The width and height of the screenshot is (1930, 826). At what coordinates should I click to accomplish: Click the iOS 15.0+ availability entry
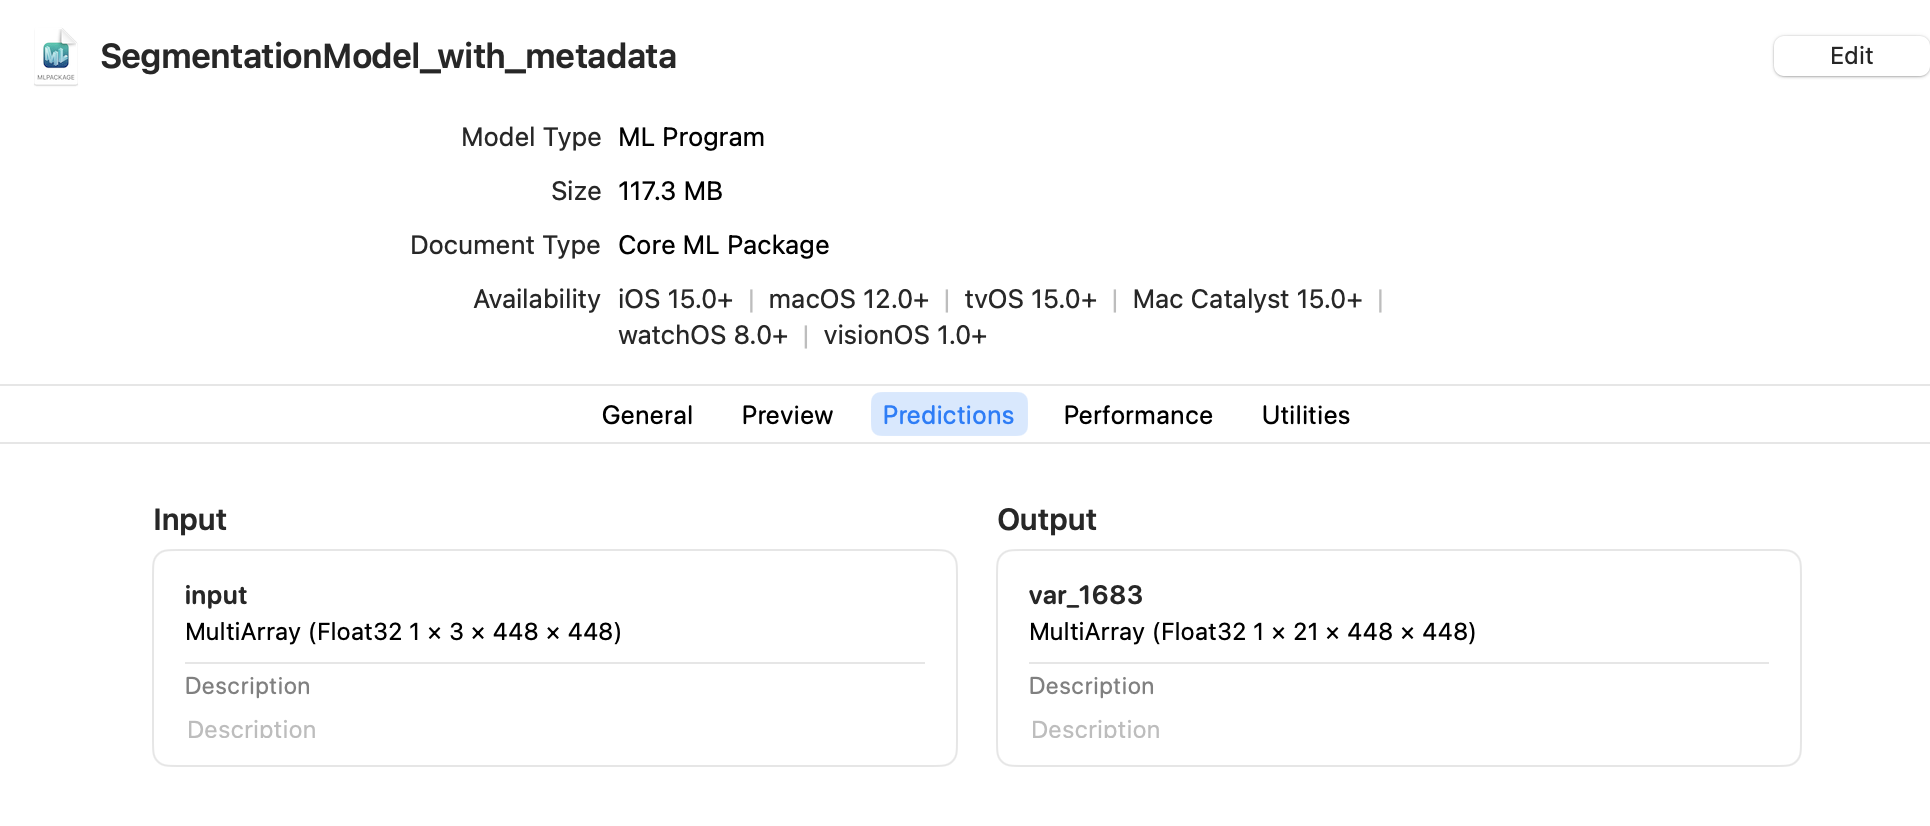coord(675,299)
